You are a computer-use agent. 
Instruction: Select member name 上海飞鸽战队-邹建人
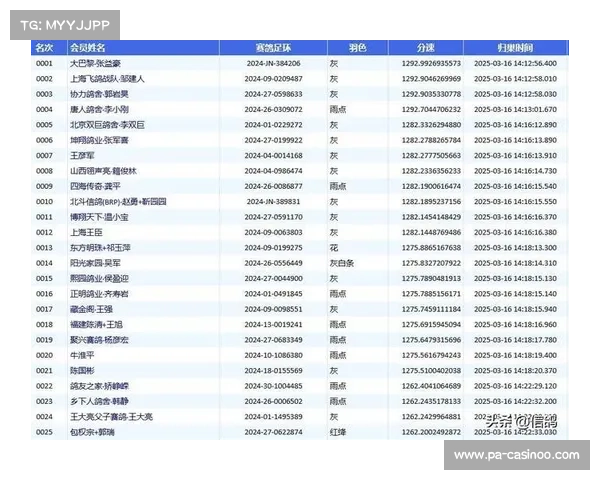pos(107,79)
